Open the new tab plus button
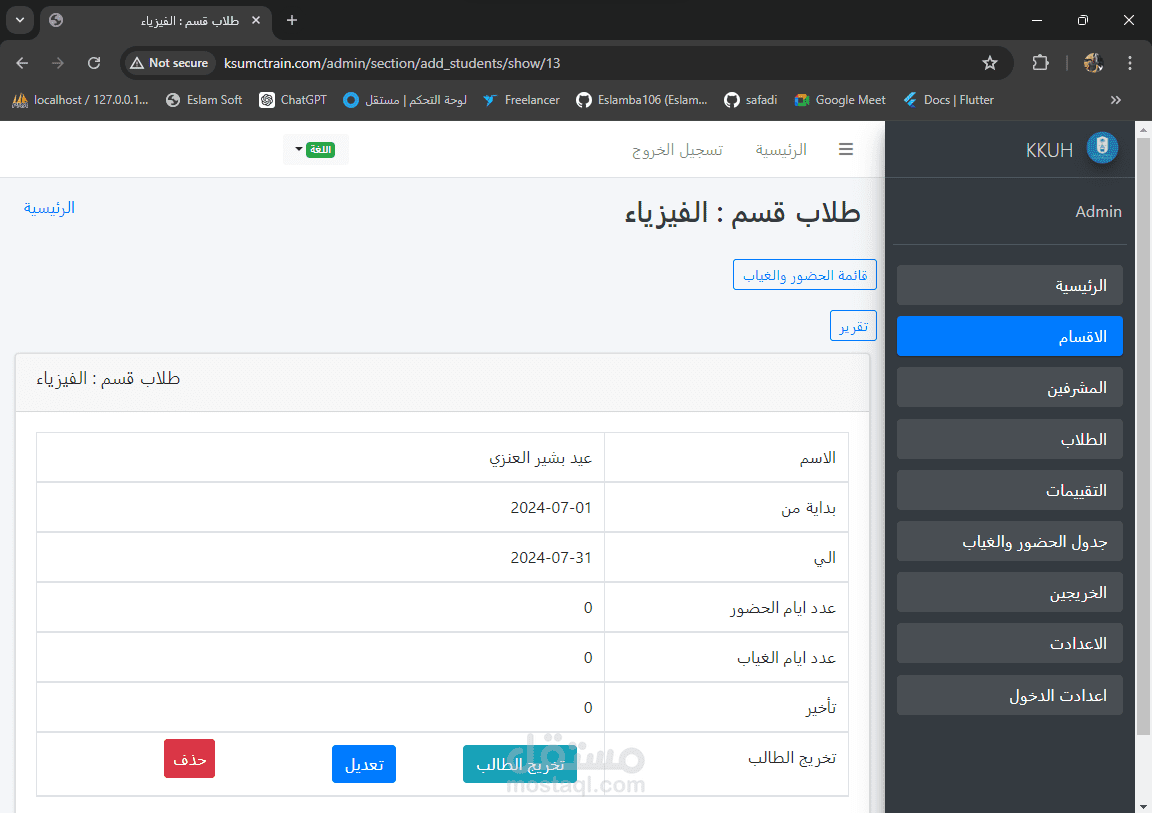The height and width of the screenshot is (813, 1152). pos(292,21)
